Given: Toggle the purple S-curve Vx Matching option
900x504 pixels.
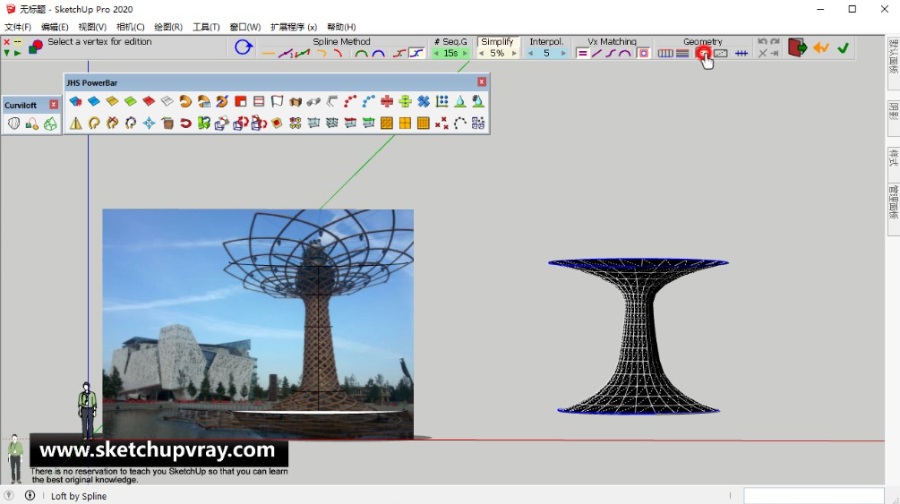Looking at the screenshot, I should click(611, 53).
